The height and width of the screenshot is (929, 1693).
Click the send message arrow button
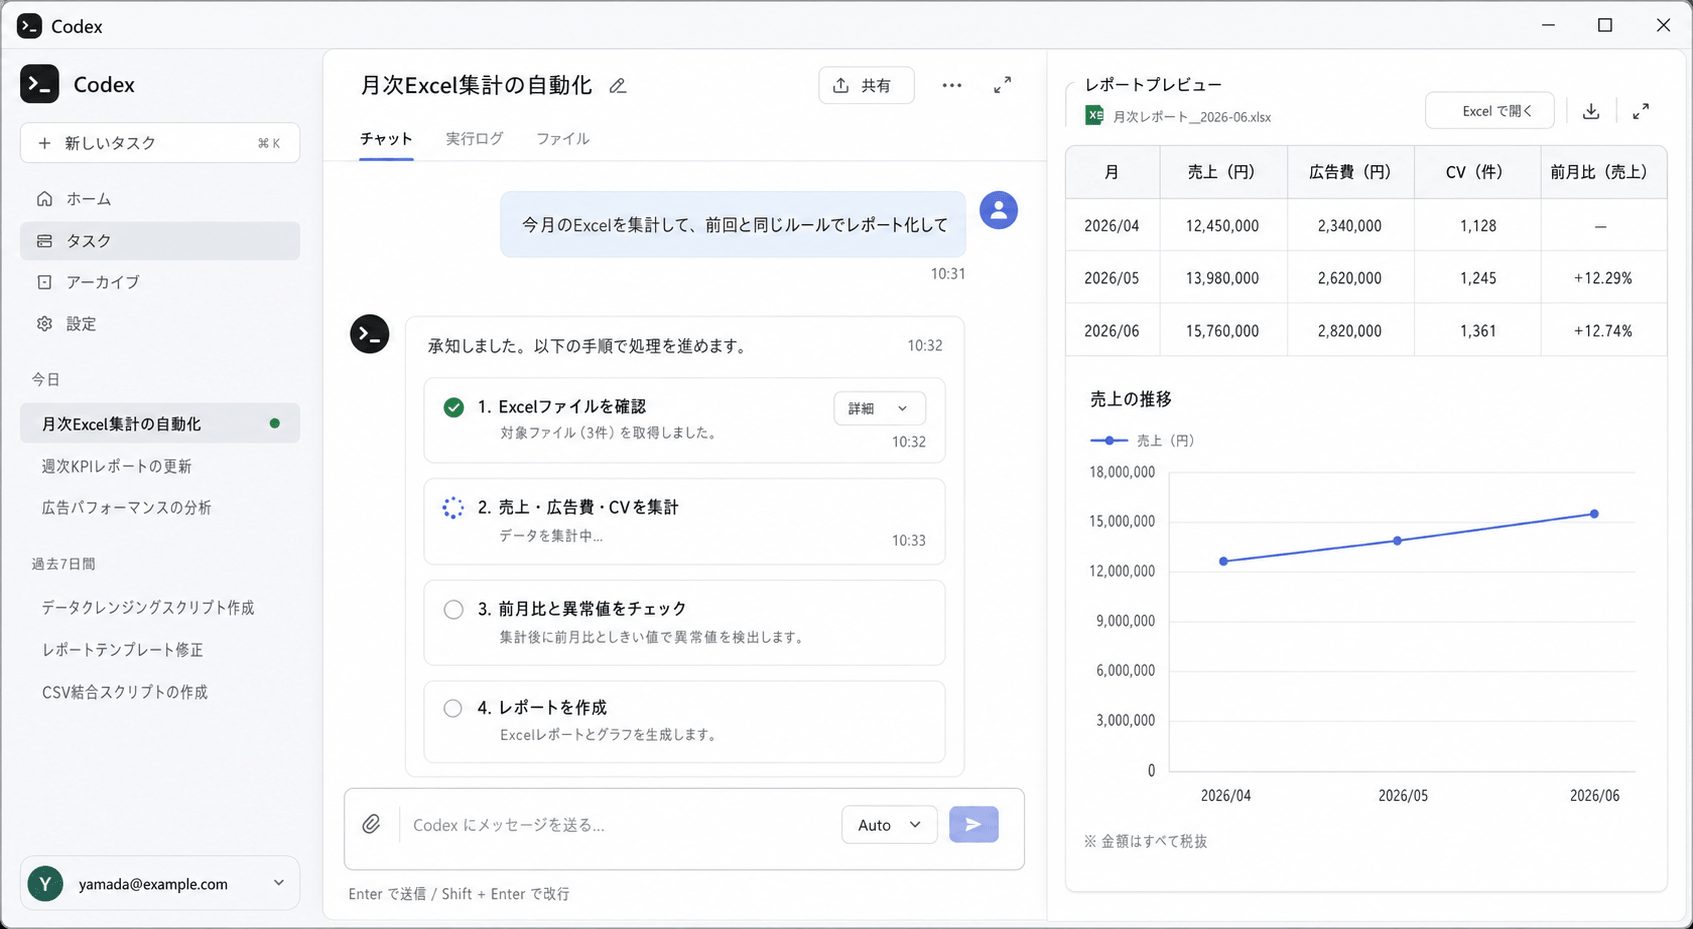973,824
